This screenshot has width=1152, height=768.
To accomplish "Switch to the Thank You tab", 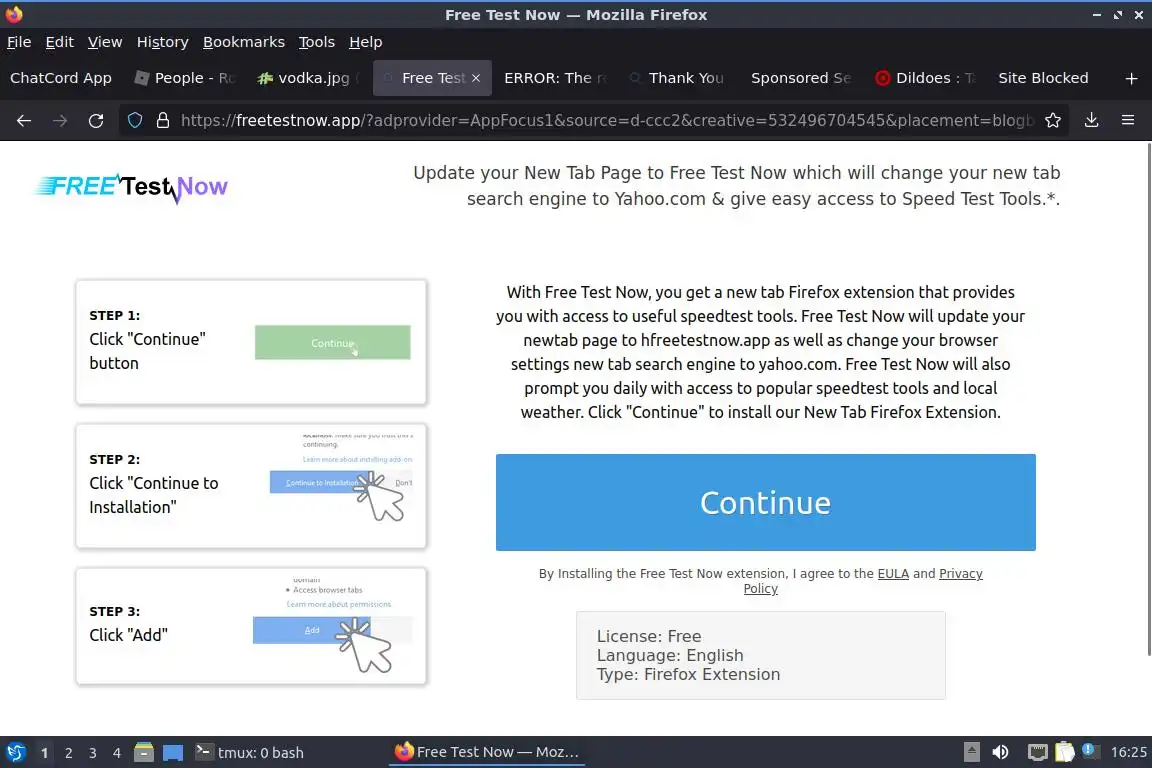I will tap(678, 78).
